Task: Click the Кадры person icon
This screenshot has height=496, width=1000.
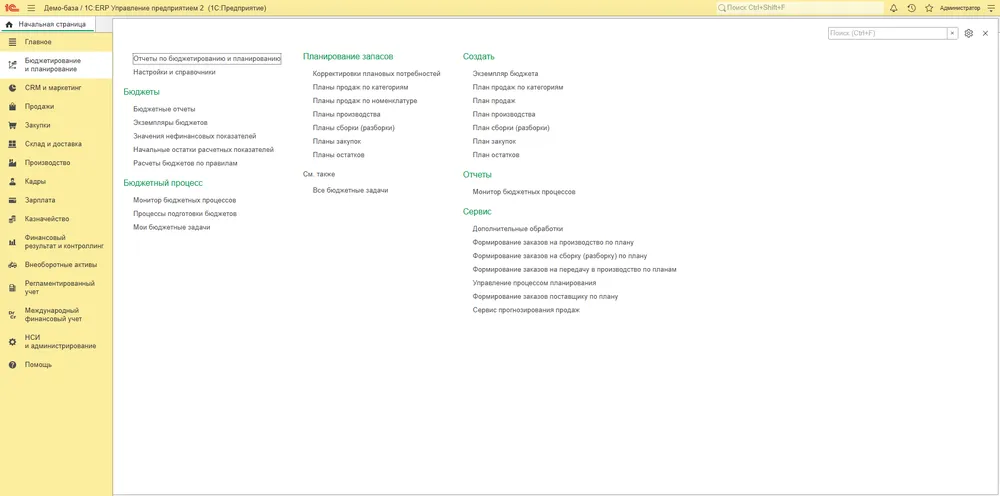Action: click(x=12, y=182)
